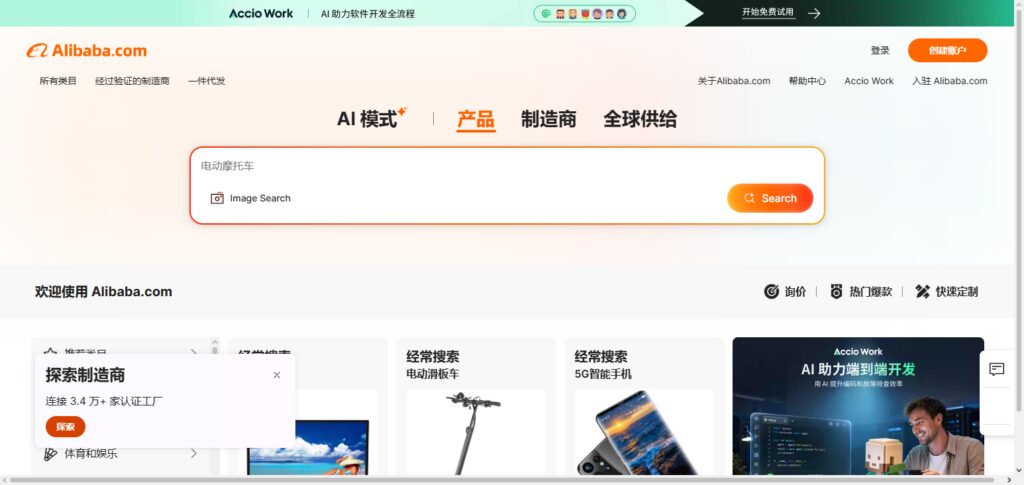
Task: Focus the 电动摩托车 search input
Action: [507, 166]
